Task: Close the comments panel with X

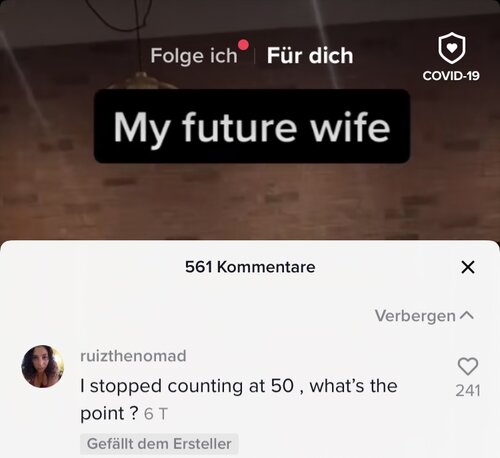Action: pyautogui.click(x=468, y=267)
